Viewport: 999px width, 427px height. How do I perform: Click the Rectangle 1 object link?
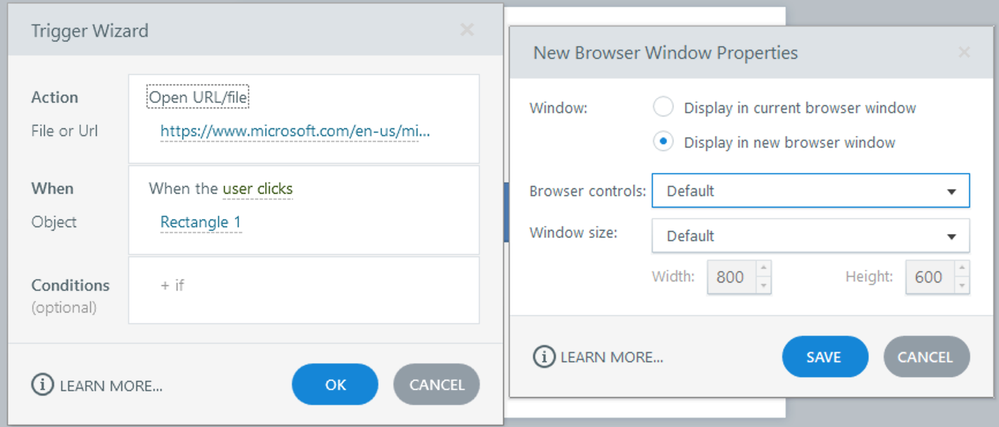[200, 221]
